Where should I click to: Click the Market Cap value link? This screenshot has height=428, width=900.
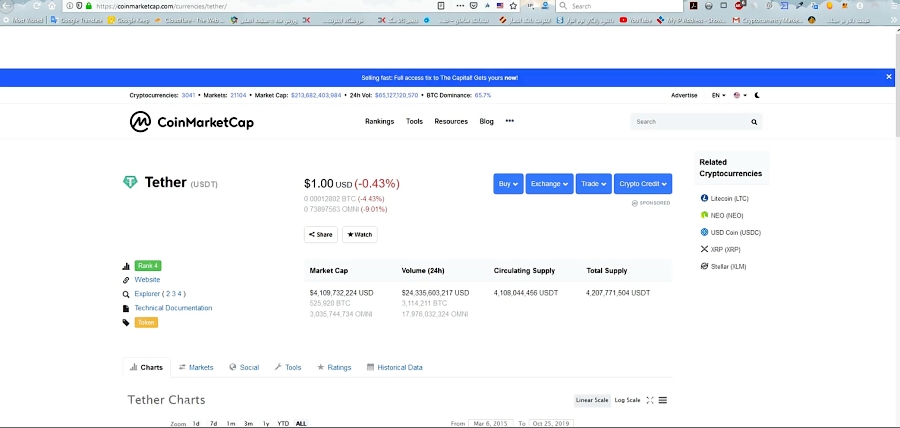(x=316, y=95)
